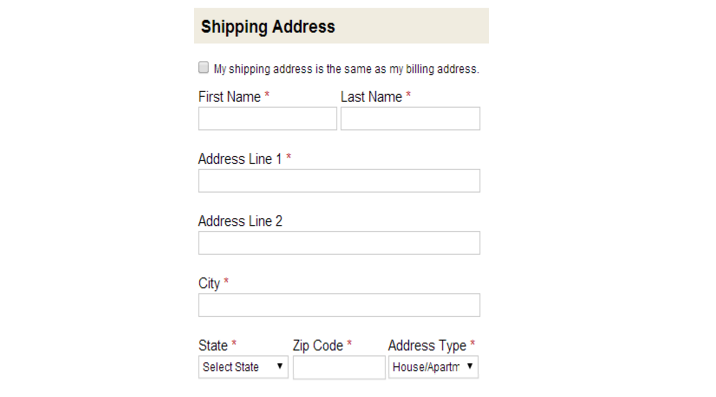Click the City field label

coord(209,284)
